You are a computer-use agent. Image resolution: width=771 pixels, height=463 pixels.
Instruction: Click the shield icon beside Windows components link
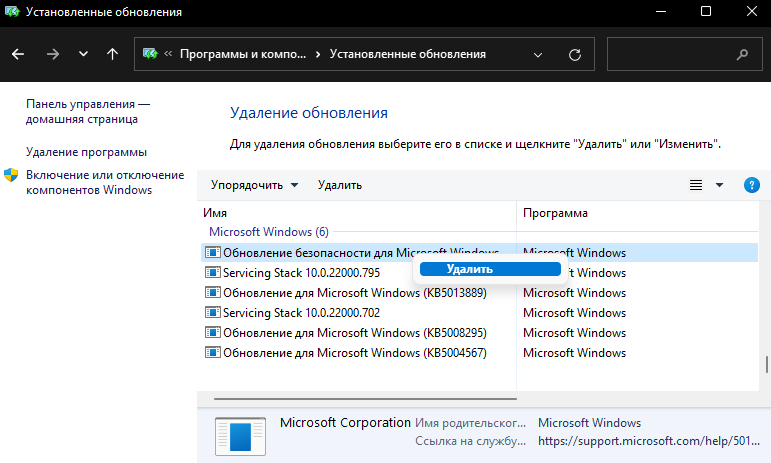[x=11, y=175]
